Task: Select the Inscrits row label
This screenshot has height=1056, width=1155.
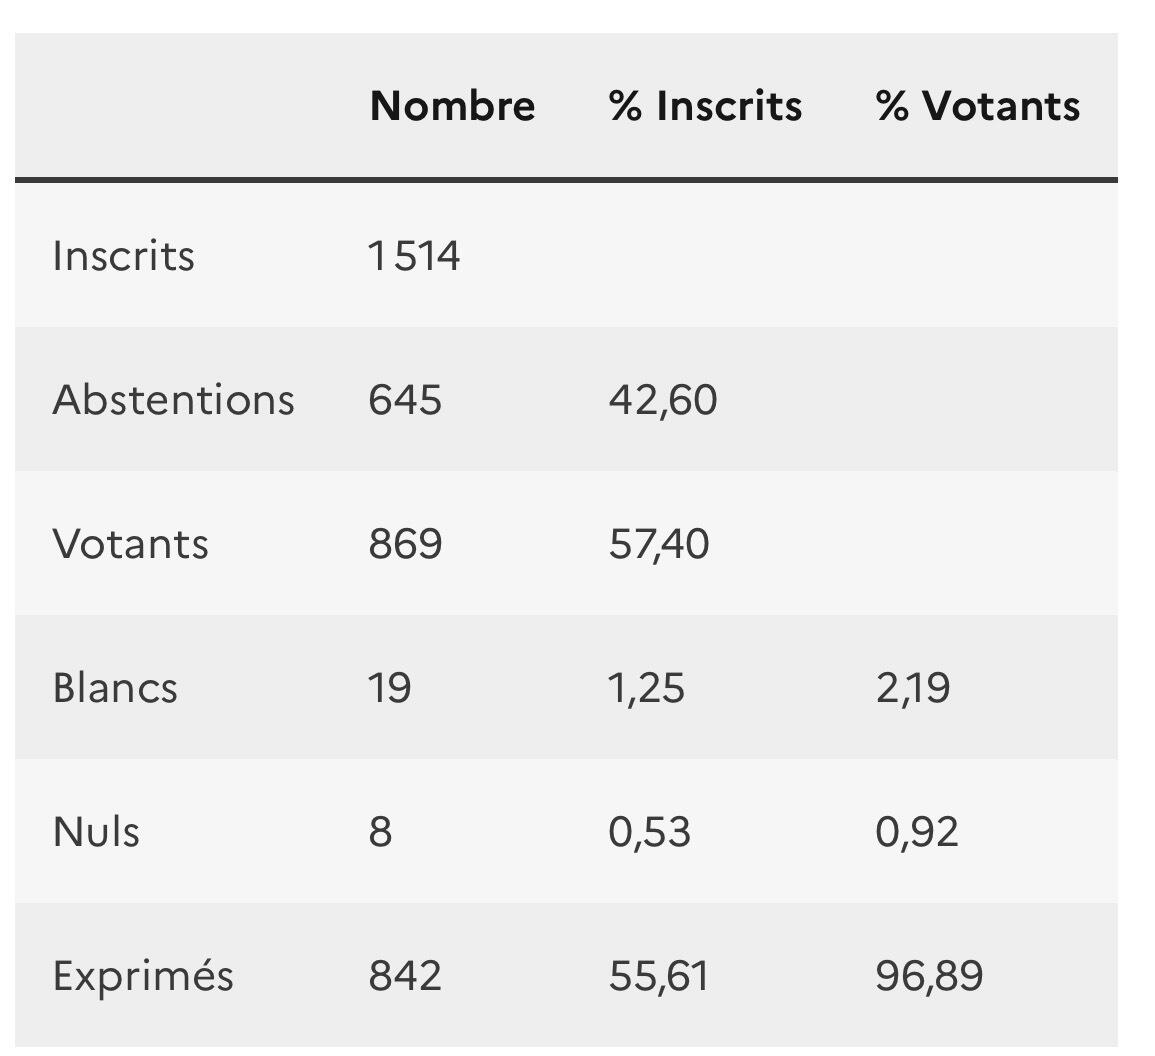Action: click(x=123, y=256)
